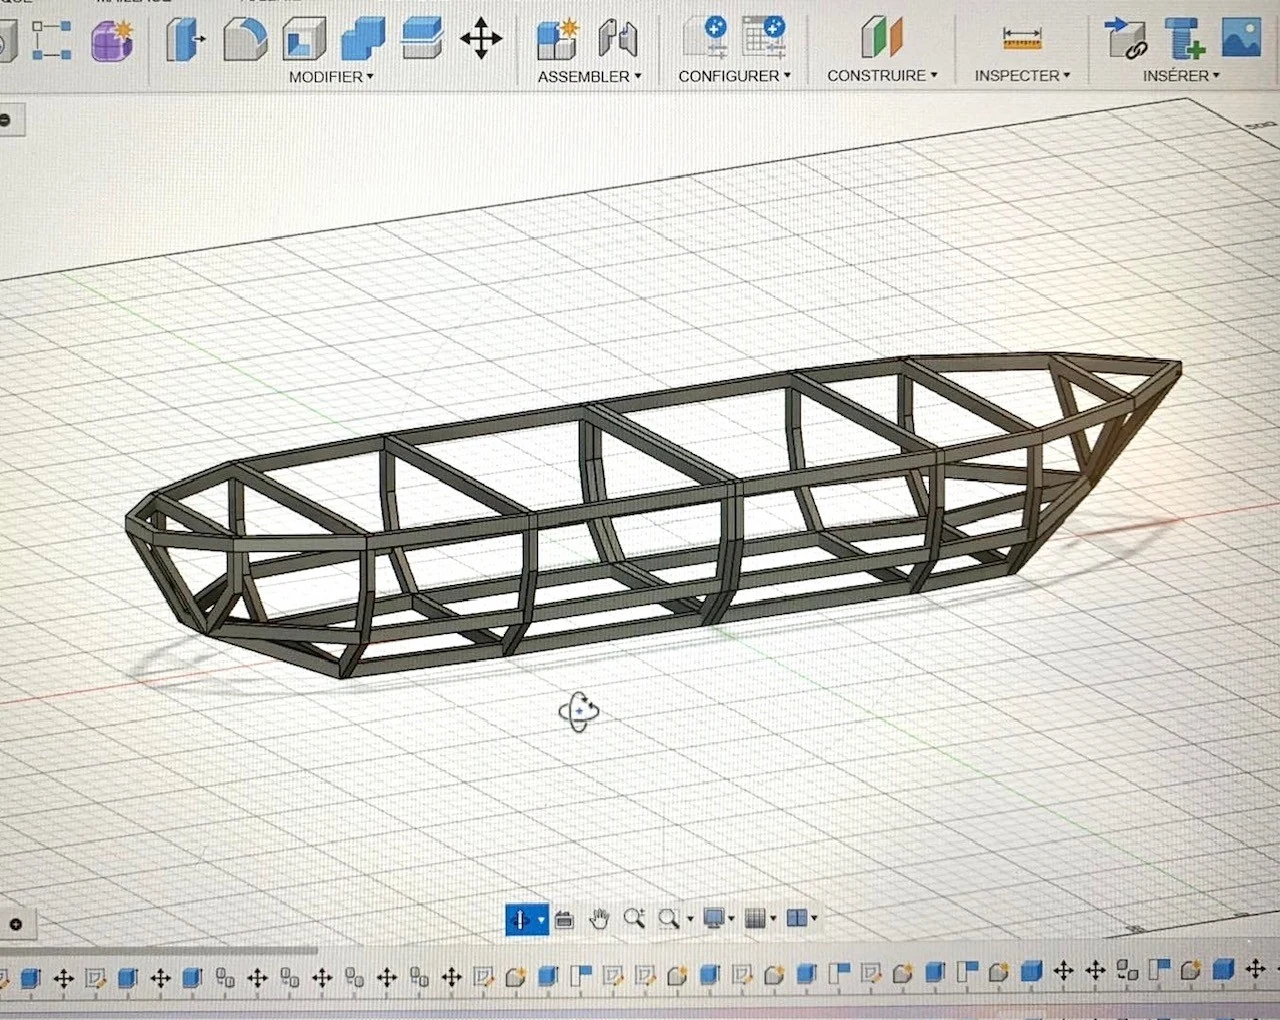Image resolution: width=1280 pixels, height=1020 pixels.
Task: Click the Insert McMaster-Carr bolt icon
Action: click(1185, 38)
